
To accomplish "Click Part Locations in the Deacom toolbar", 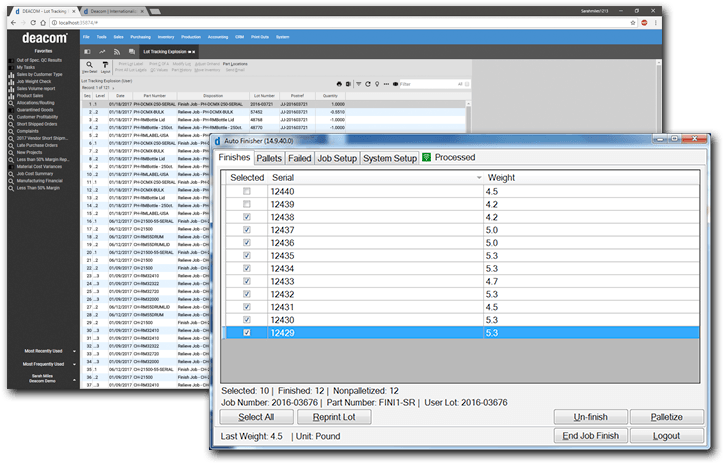I will click(235, 64).
